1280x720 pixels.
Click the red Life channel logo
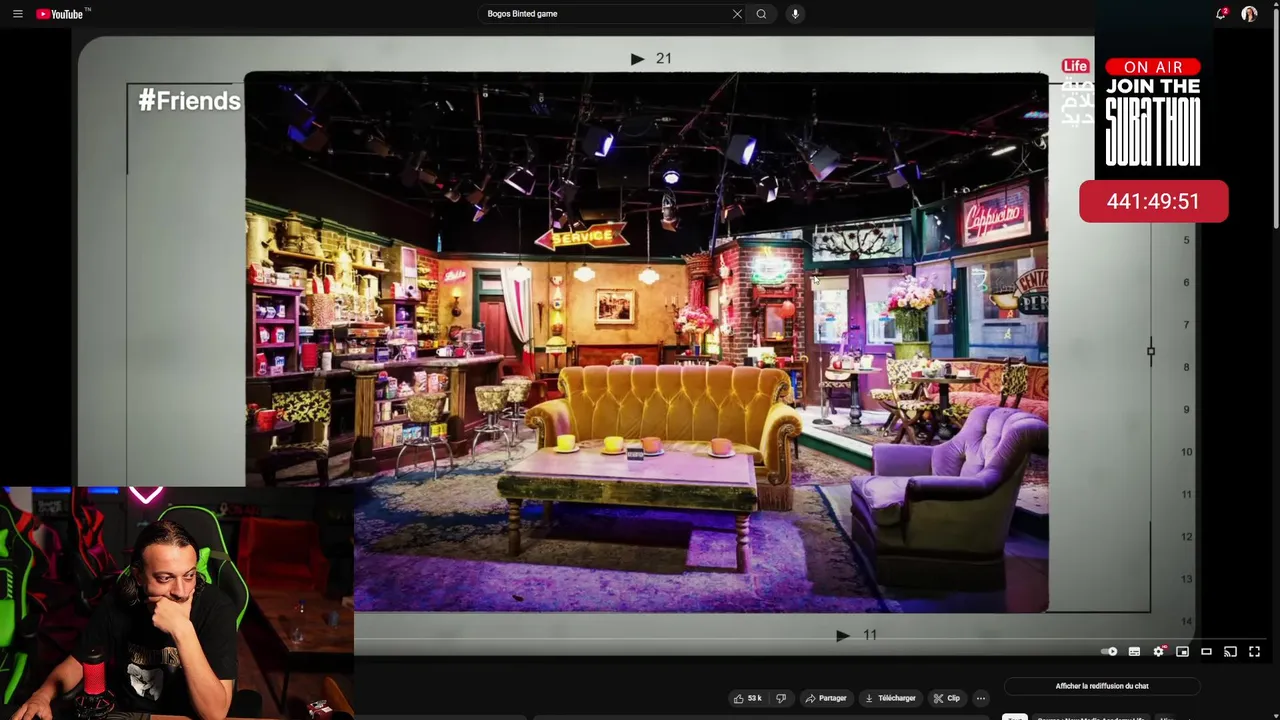[1075, 66]
